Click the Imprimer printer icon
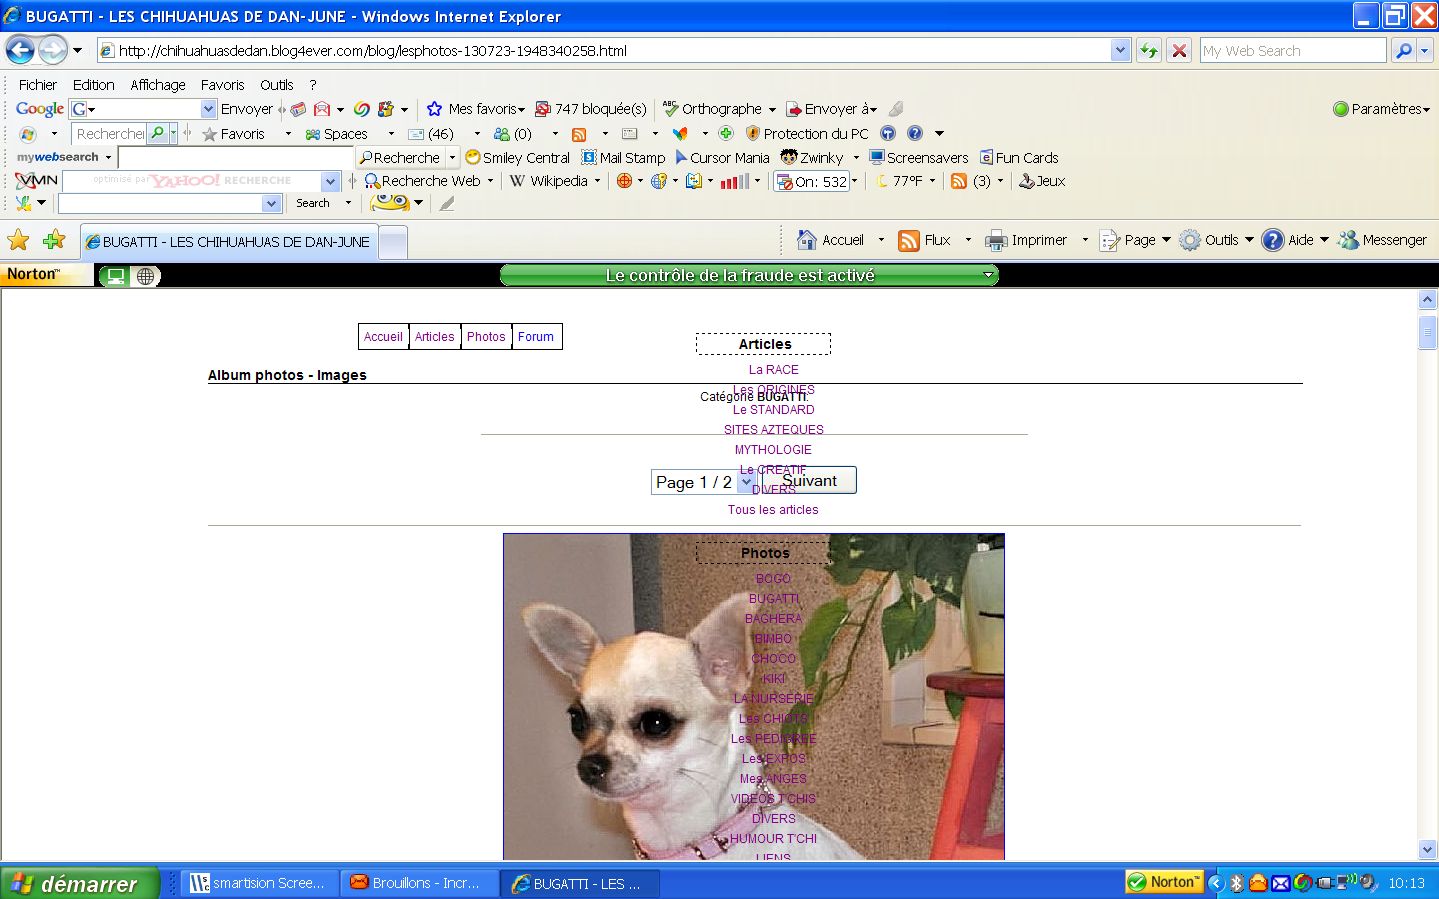The width and height of the screenshot is (1439, 899). (996, 240)
